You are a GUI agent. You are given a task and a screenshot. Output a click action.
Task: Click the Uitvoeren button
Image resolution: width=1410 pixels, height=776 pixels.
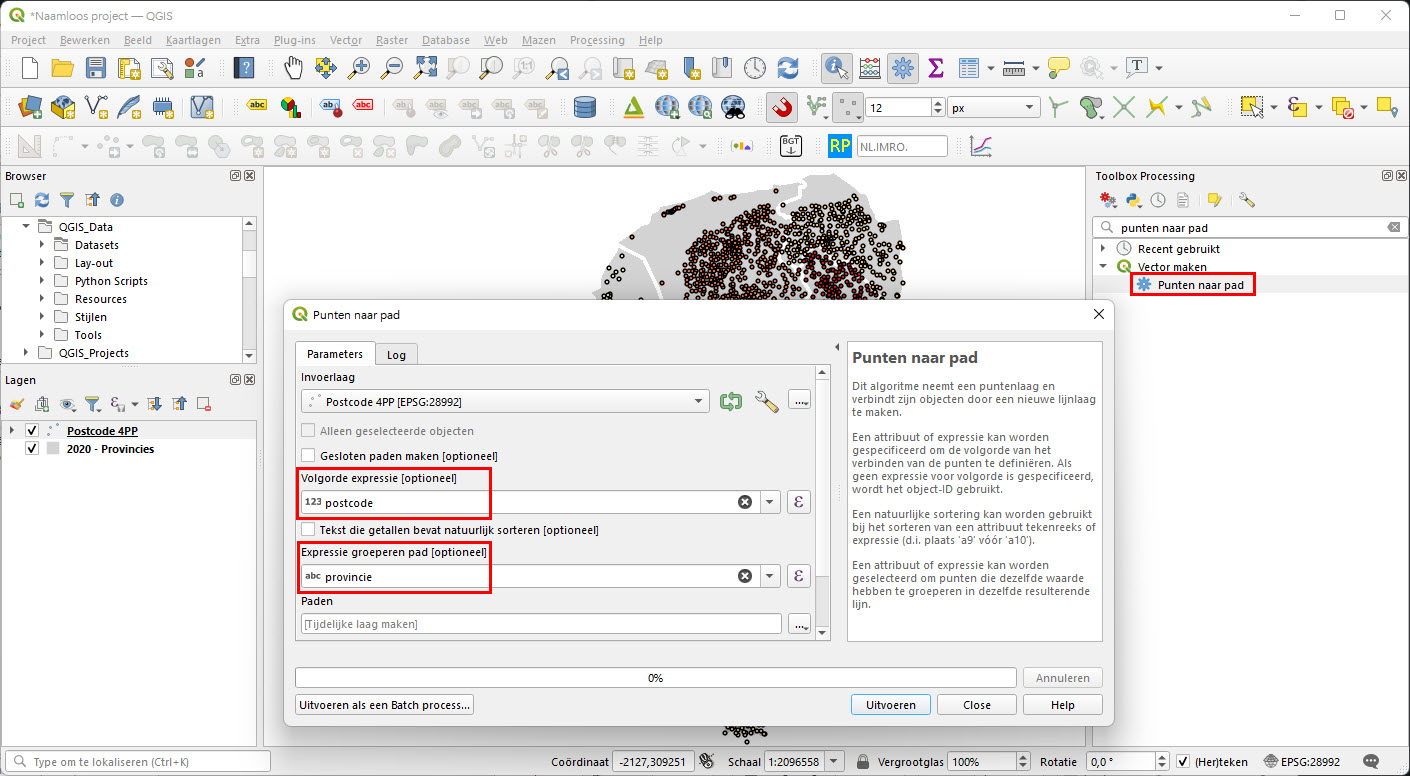[x=889, y=704]
